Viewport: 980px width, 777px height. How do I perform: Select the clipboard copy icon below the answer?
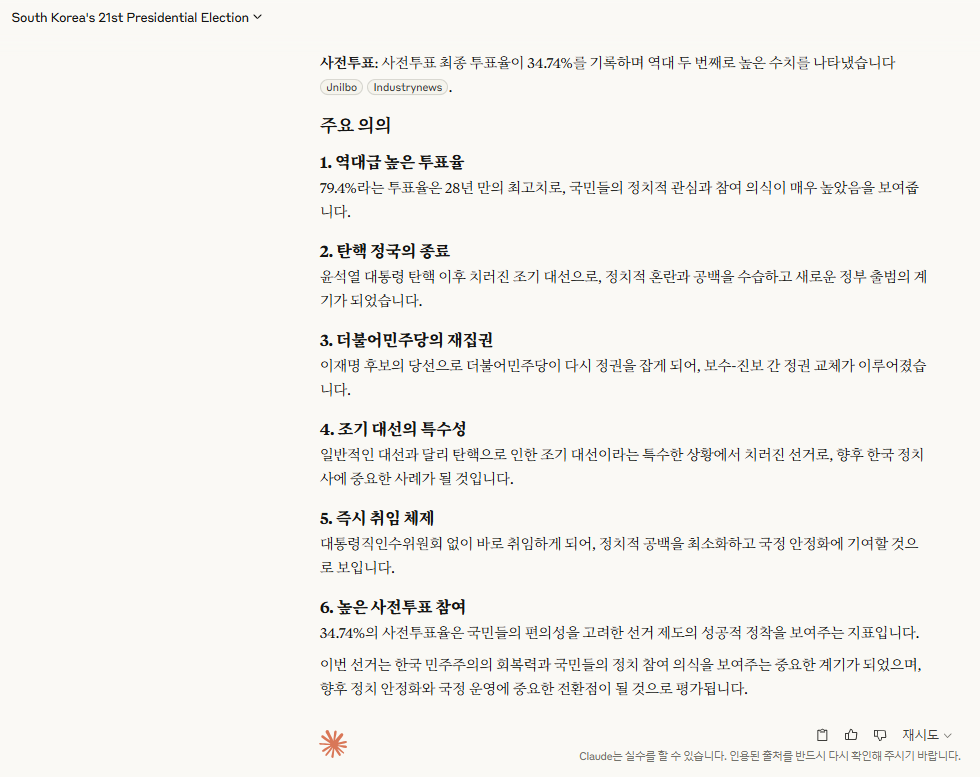pos(824,734)
